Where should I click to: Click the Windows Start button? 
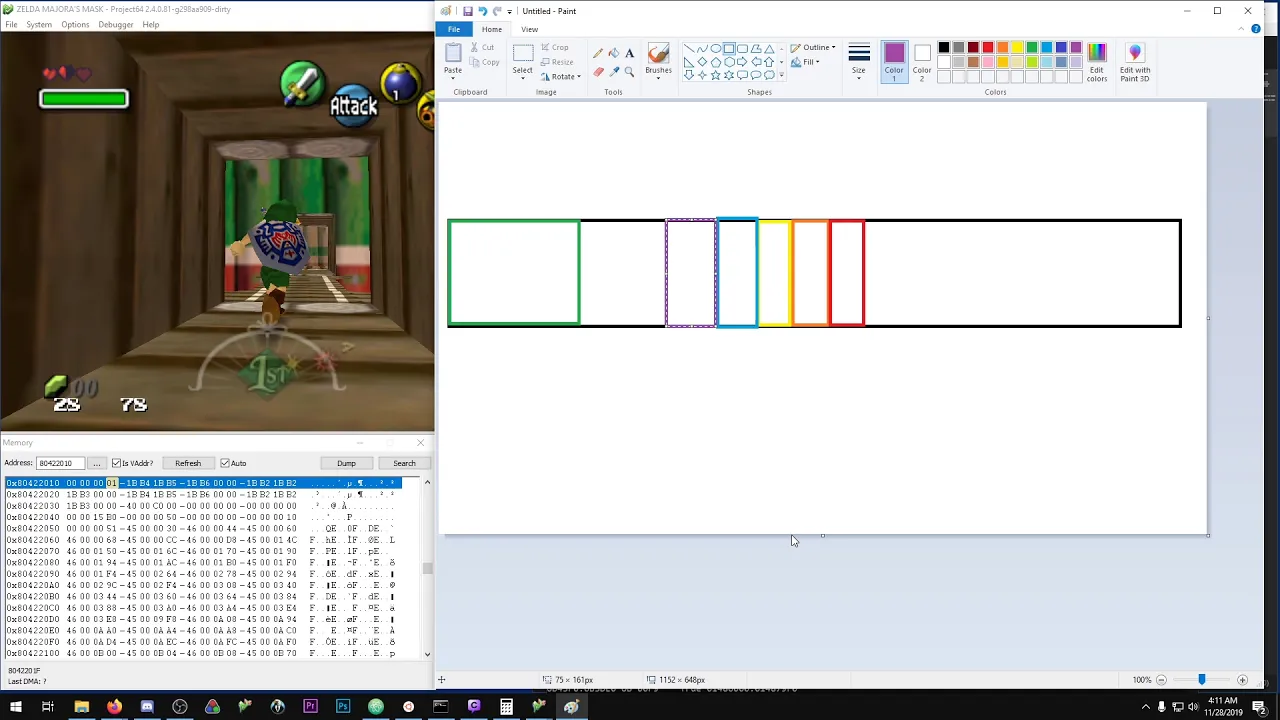click(x=14, y=707)
